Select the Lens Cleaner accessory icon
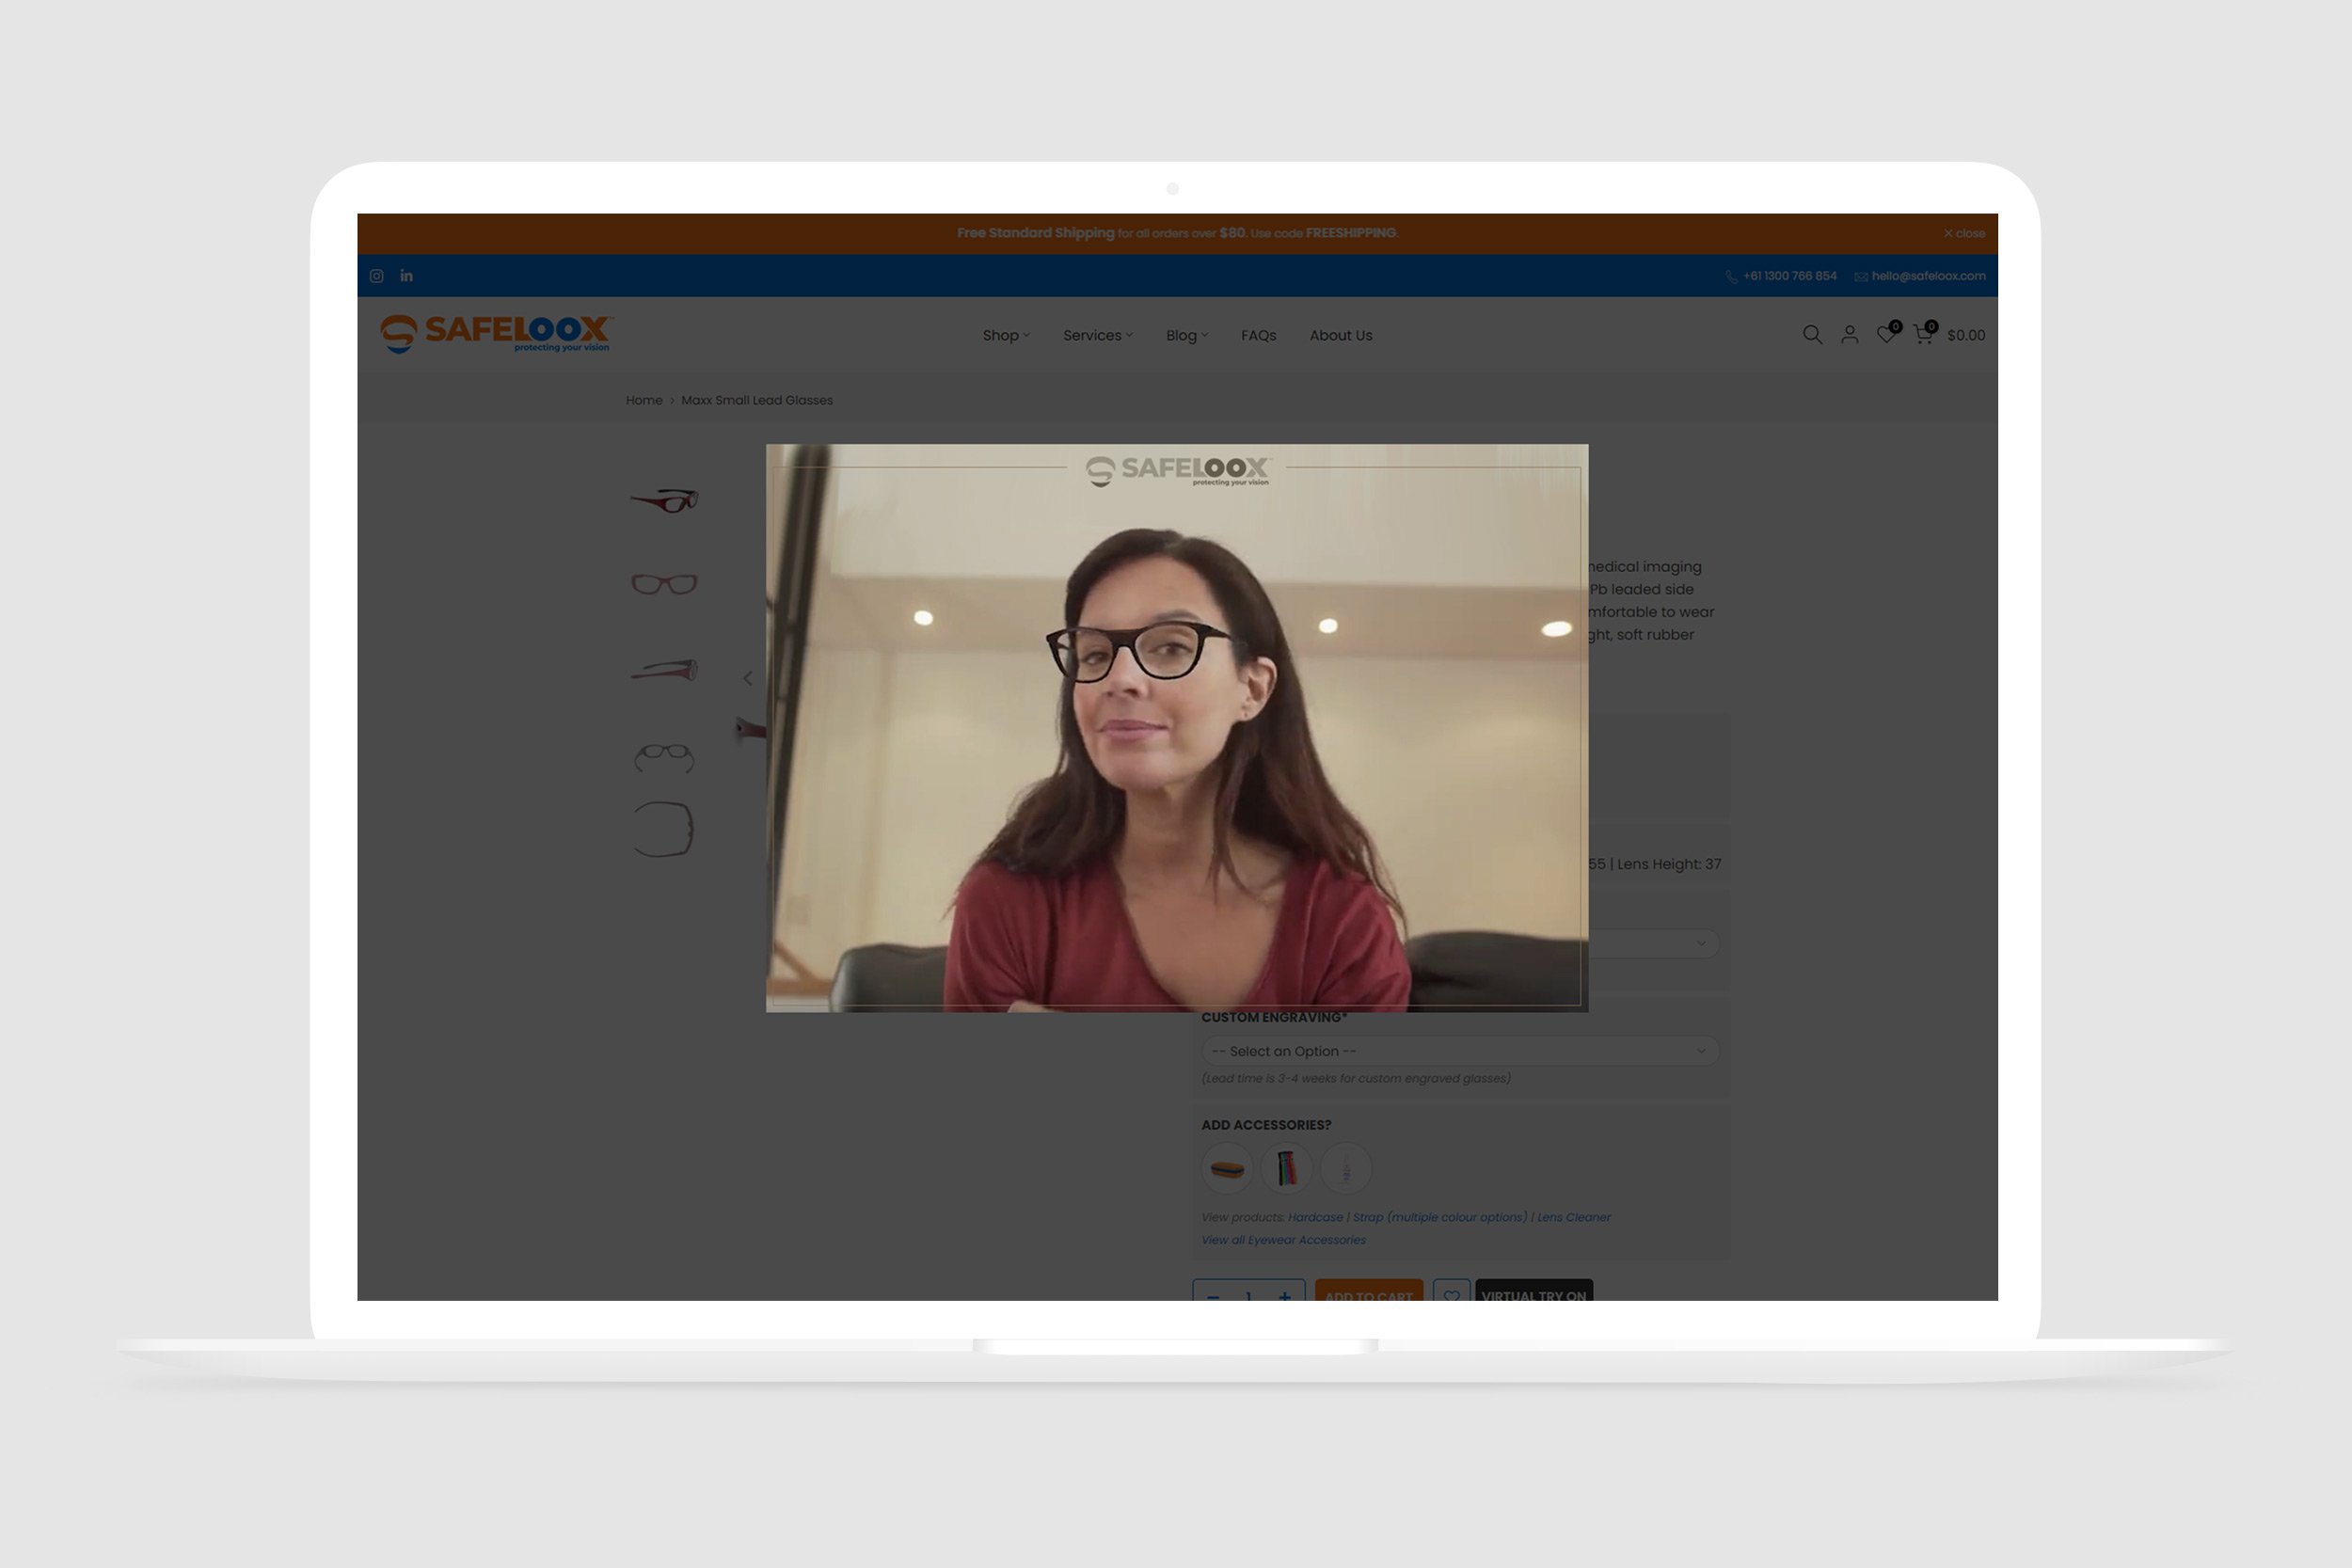 (1346, 1168)
